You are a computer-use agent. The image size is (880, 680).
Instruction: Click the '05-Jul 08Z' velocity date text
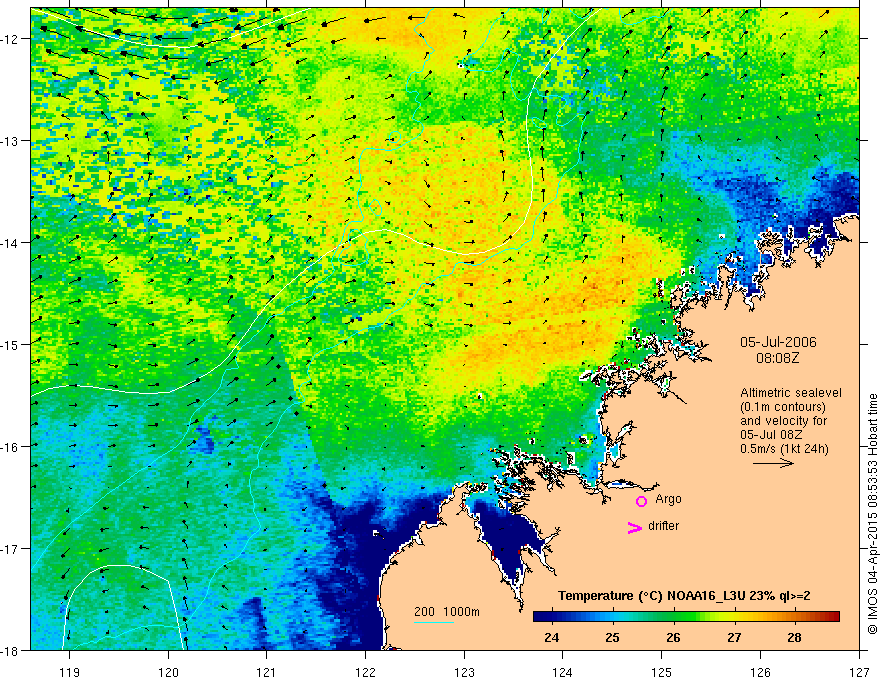pyautogui.click(x=771, y=435)
